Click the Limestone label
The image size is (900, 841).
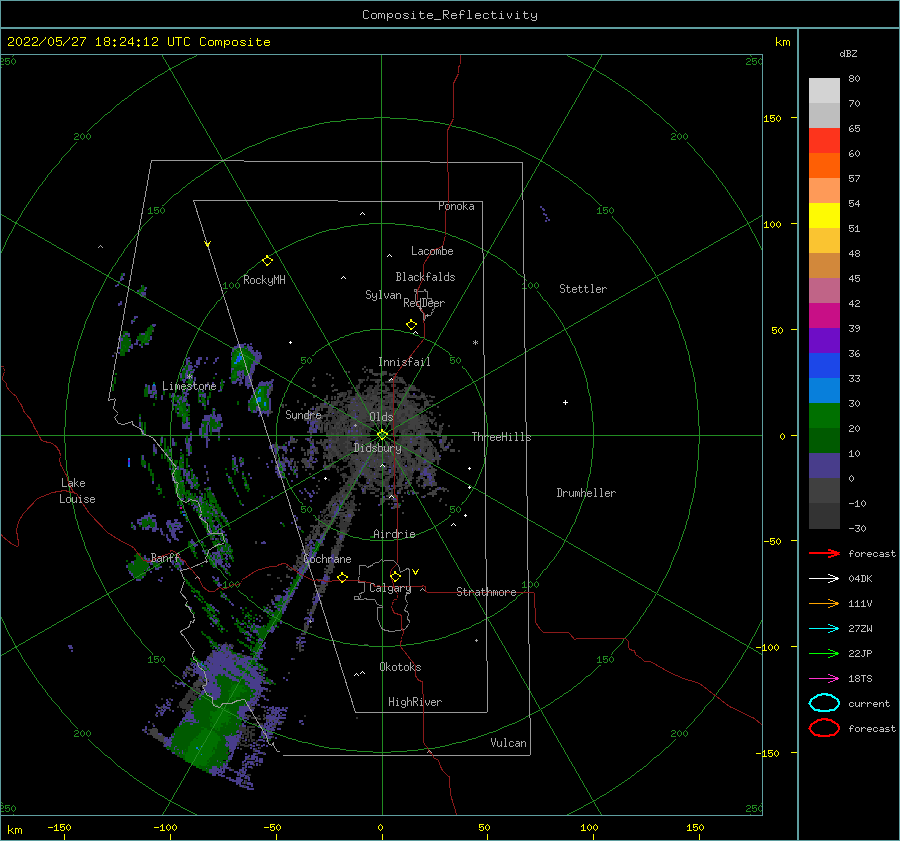click(x=189, y=386)
